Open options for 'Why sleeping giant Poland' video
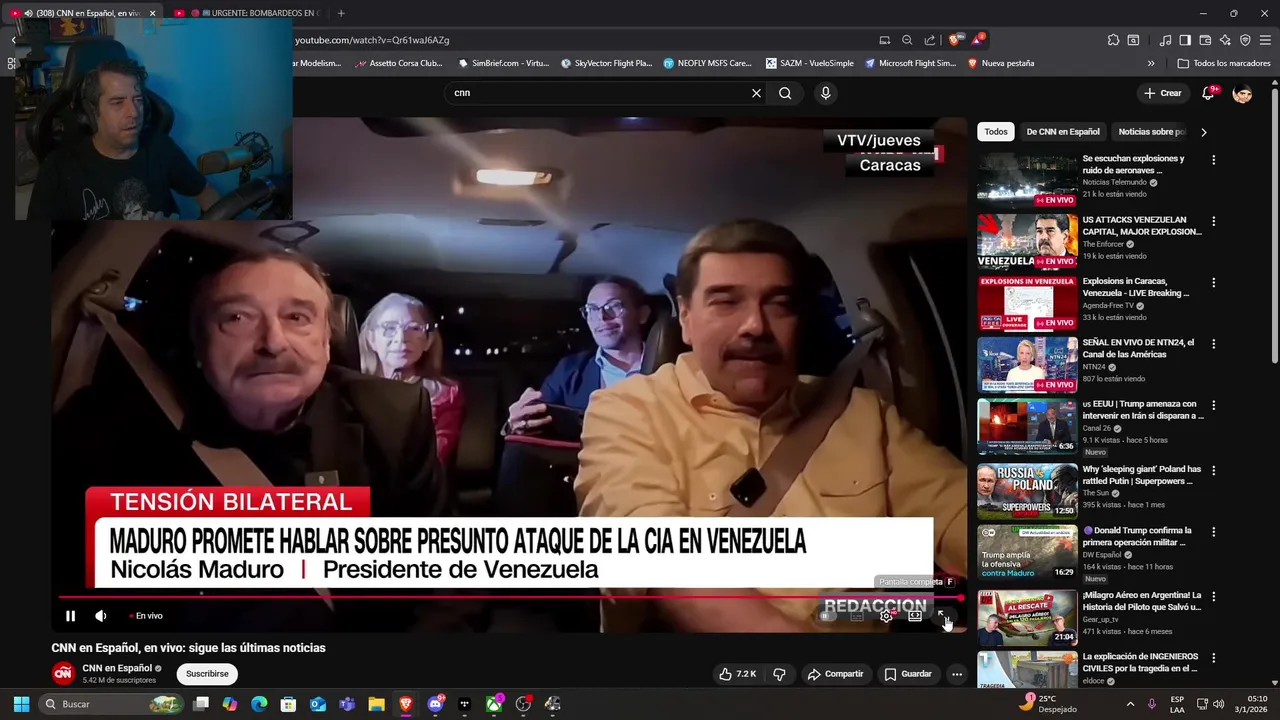Viewport: 1280px width, 720px height. [1214, 471]
